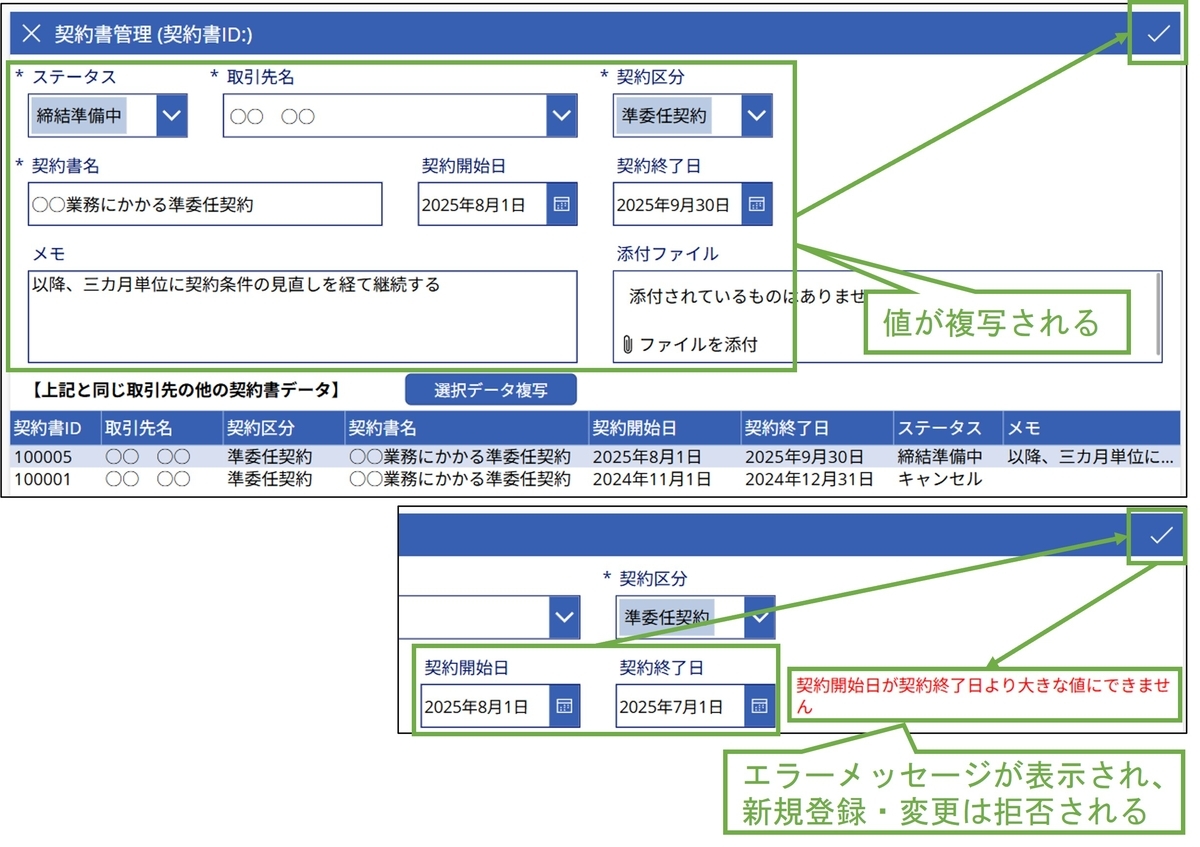Click the 2024年11月1日 start date cell
The image size is (1200, 847).
tap(652, 479)
